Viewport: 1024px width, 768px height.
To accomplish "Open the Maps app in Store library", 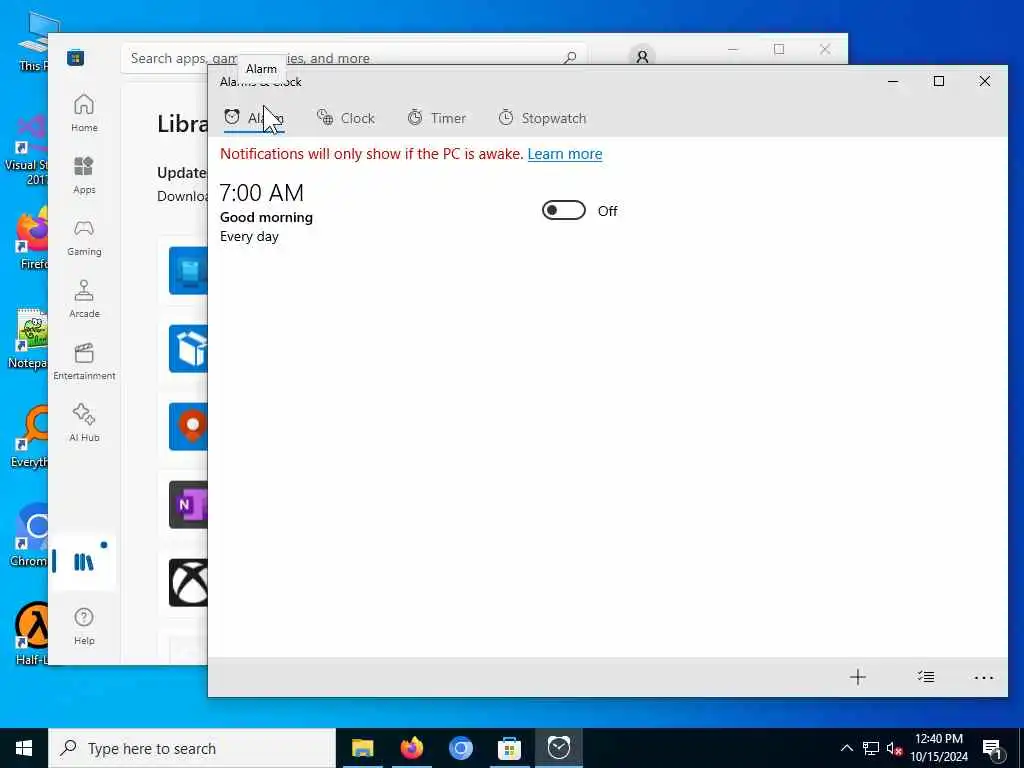I will [x=188, y=426].
